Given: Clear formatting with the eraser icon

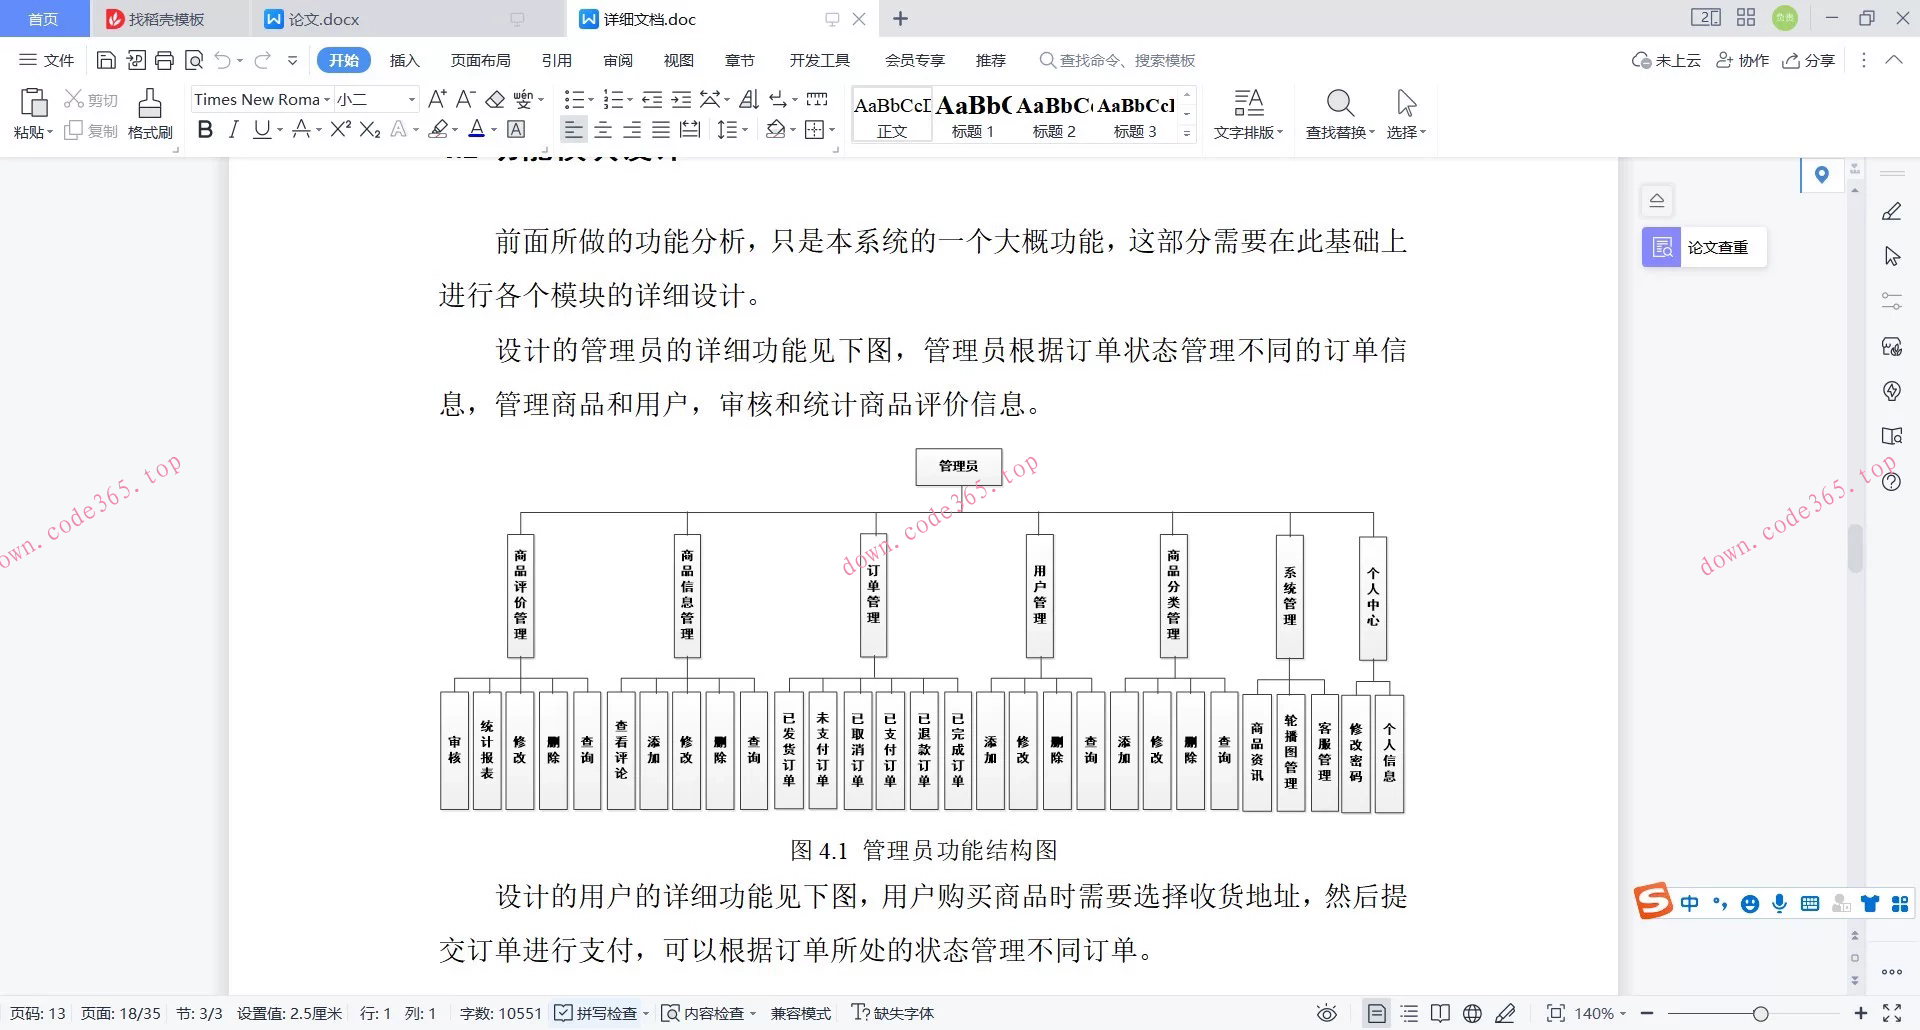Looking at the screenshot, I should click(495, 99).
